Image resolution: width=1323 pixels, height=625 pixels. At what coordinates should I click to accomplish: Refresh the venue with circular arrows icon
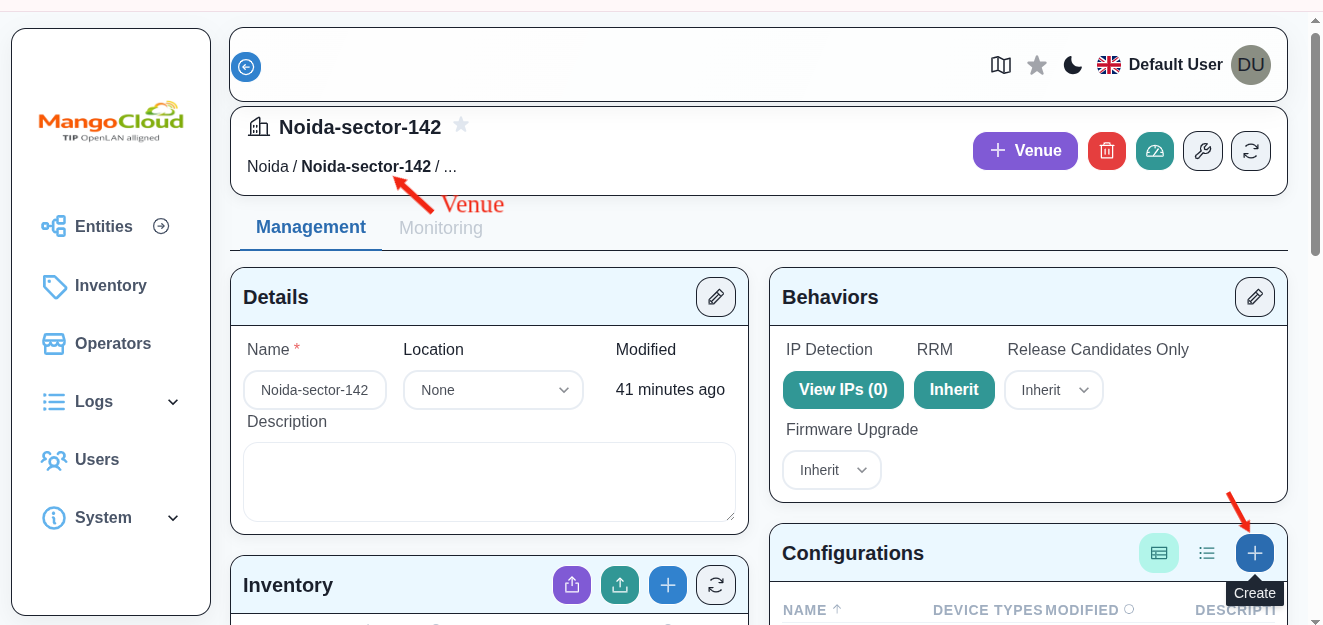click(1251, 150)
